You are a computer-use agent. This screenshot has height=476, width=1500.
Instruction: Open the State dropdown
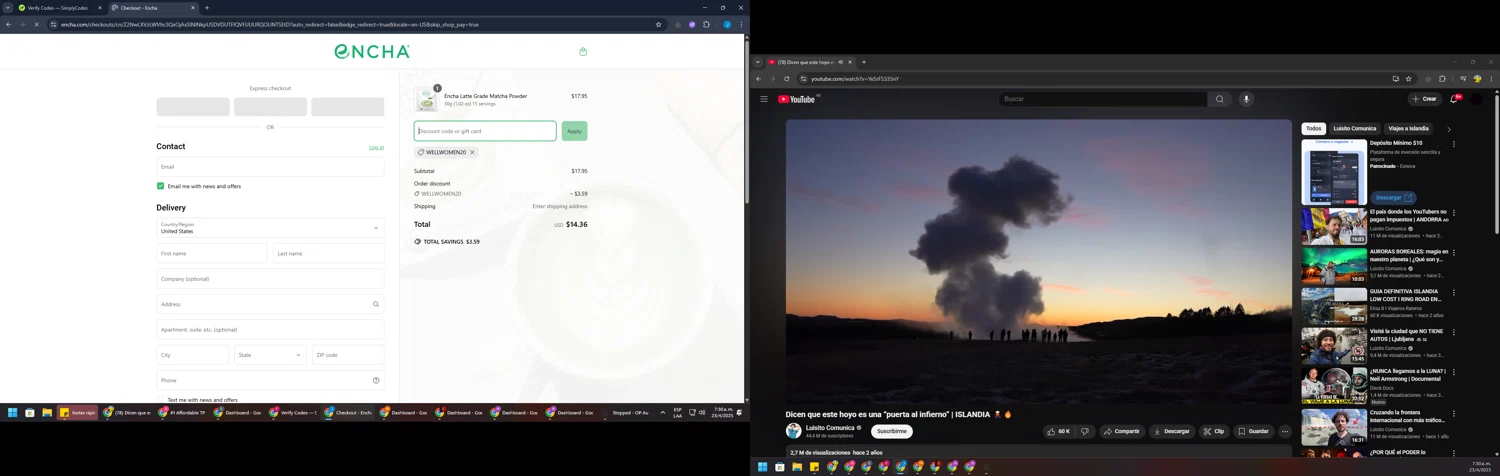271,355
